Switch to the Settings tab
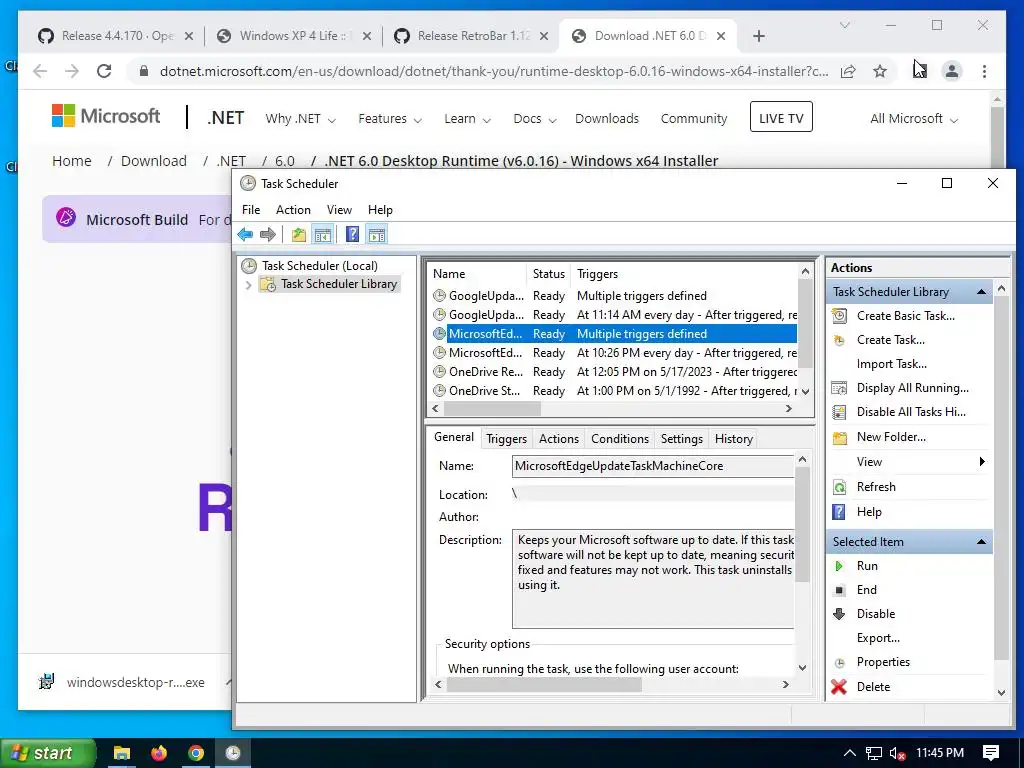1024x768 pixels. click(681, 439)
